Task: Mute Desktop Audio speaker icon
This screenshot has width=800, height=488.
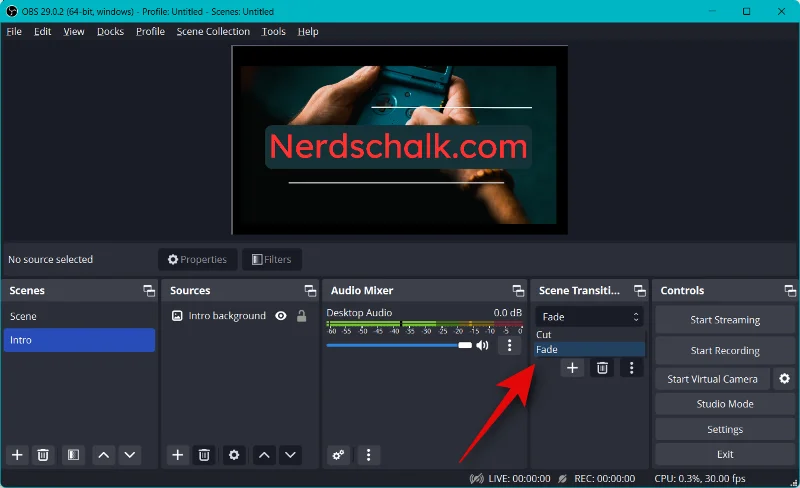Action: (482, 346)
